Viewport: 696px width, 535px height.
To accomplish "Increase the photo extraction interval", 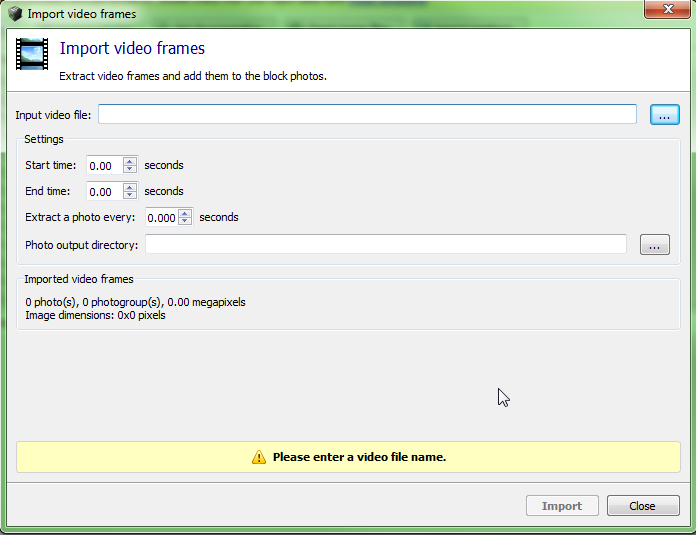I will (185, 213).
